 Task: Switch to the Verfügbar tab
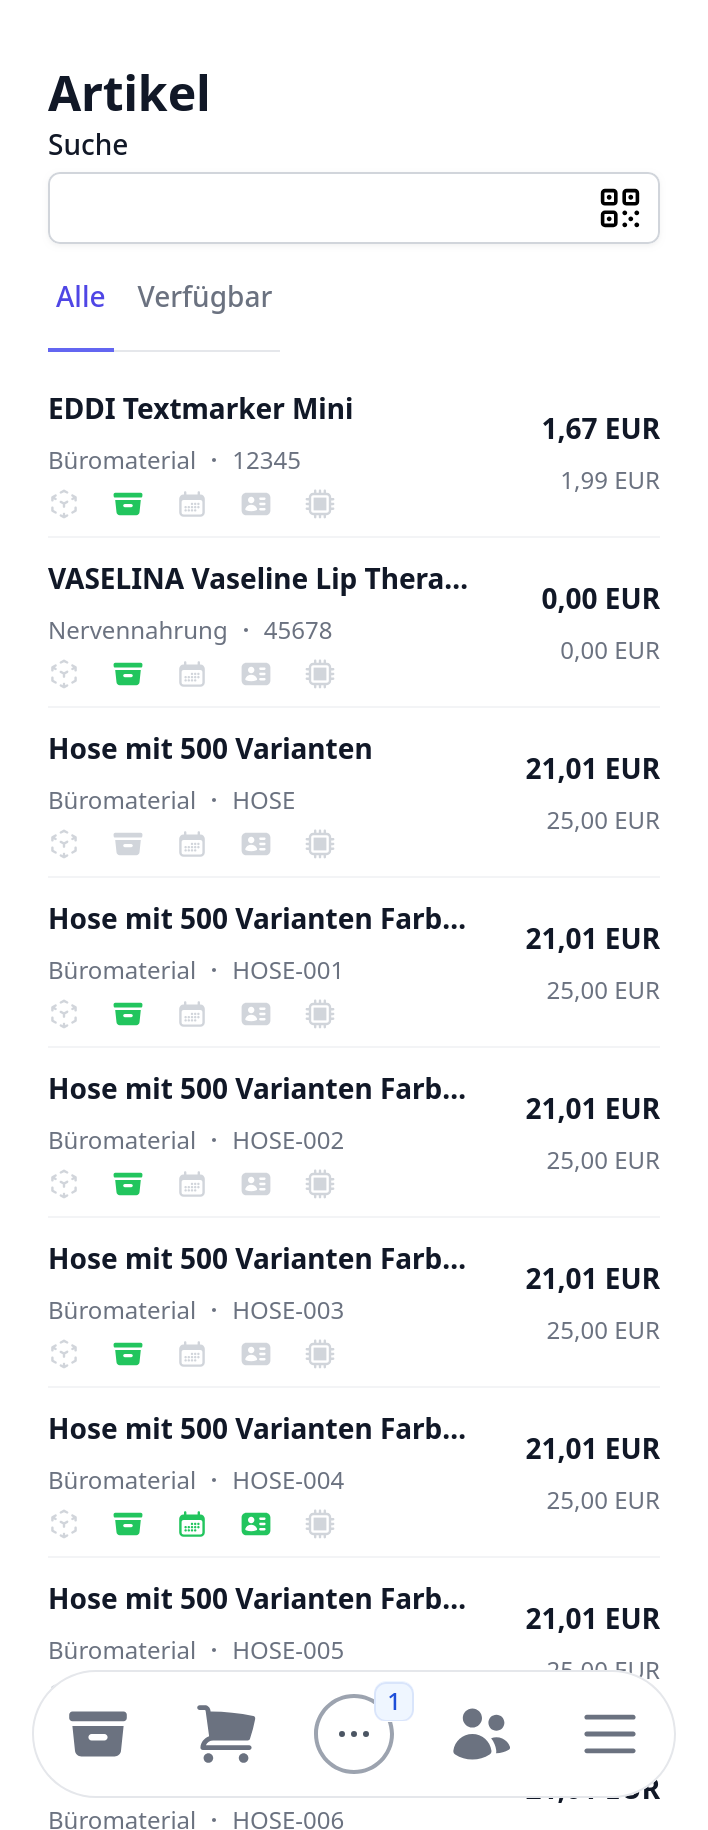point(204,298)
